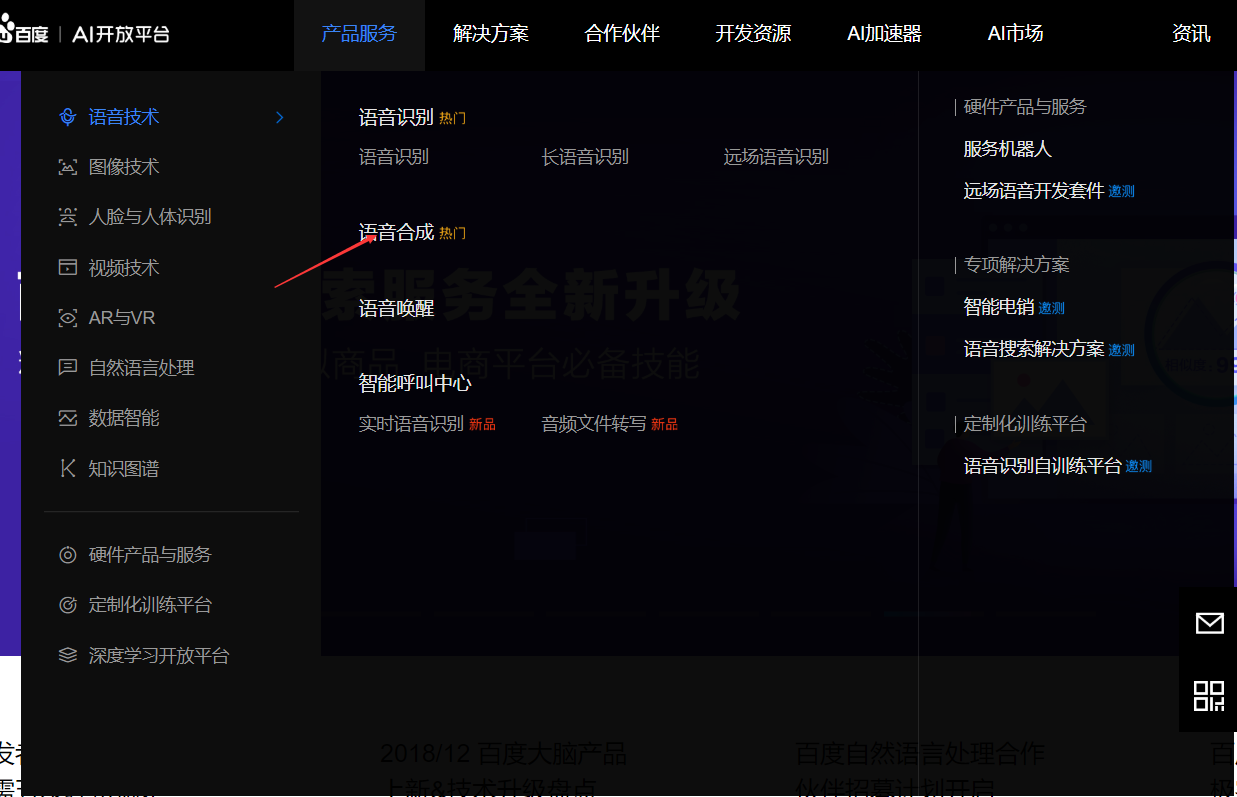The height and width of the screenshot is (797, 1237).
Task: Click the chart icon beside 数据智能
Action: tap(68, 418)
